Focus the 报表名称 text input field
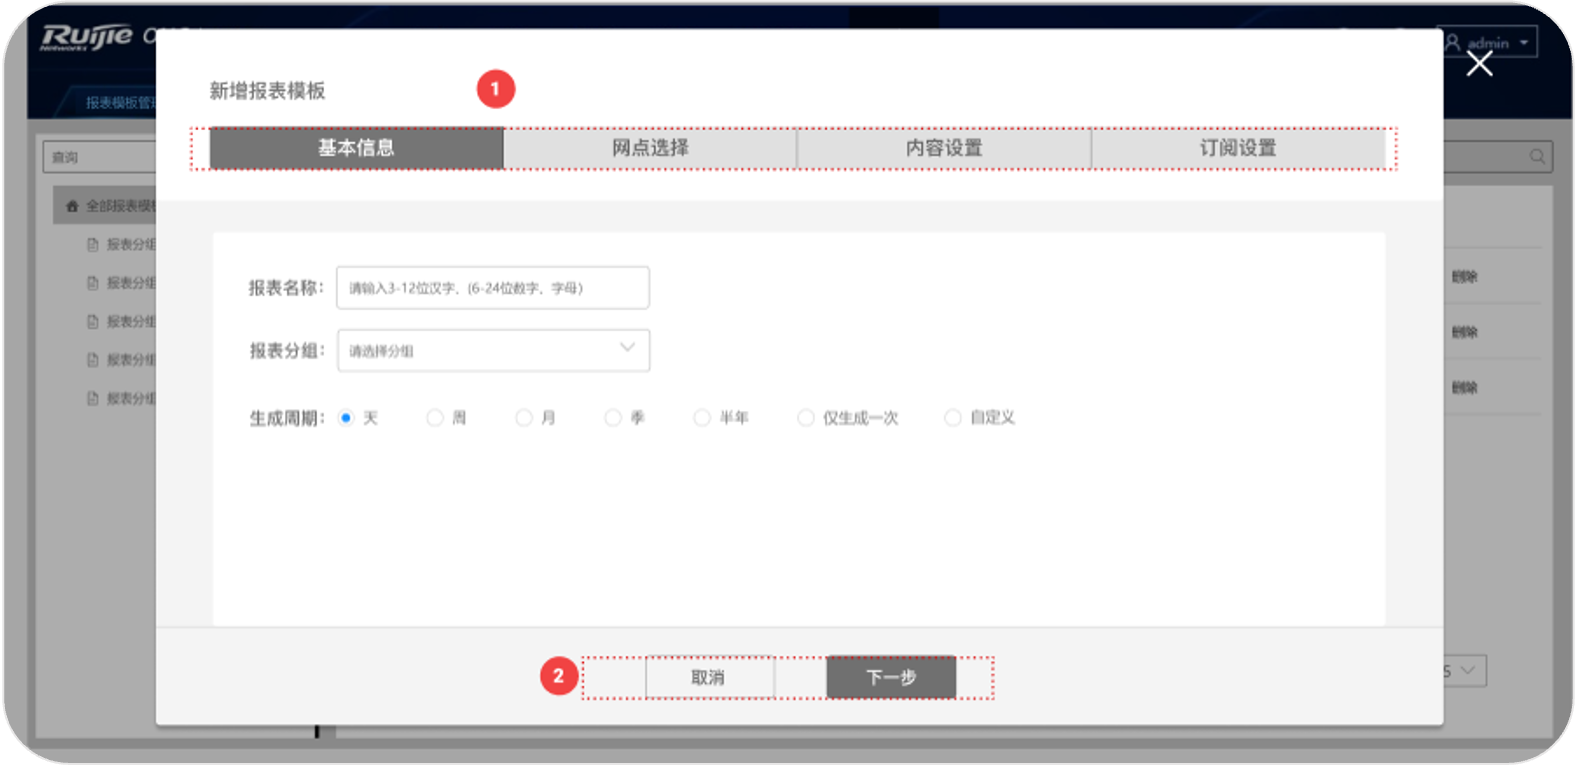This screenshot has height=766, width=1575. [x=493, y=288]
